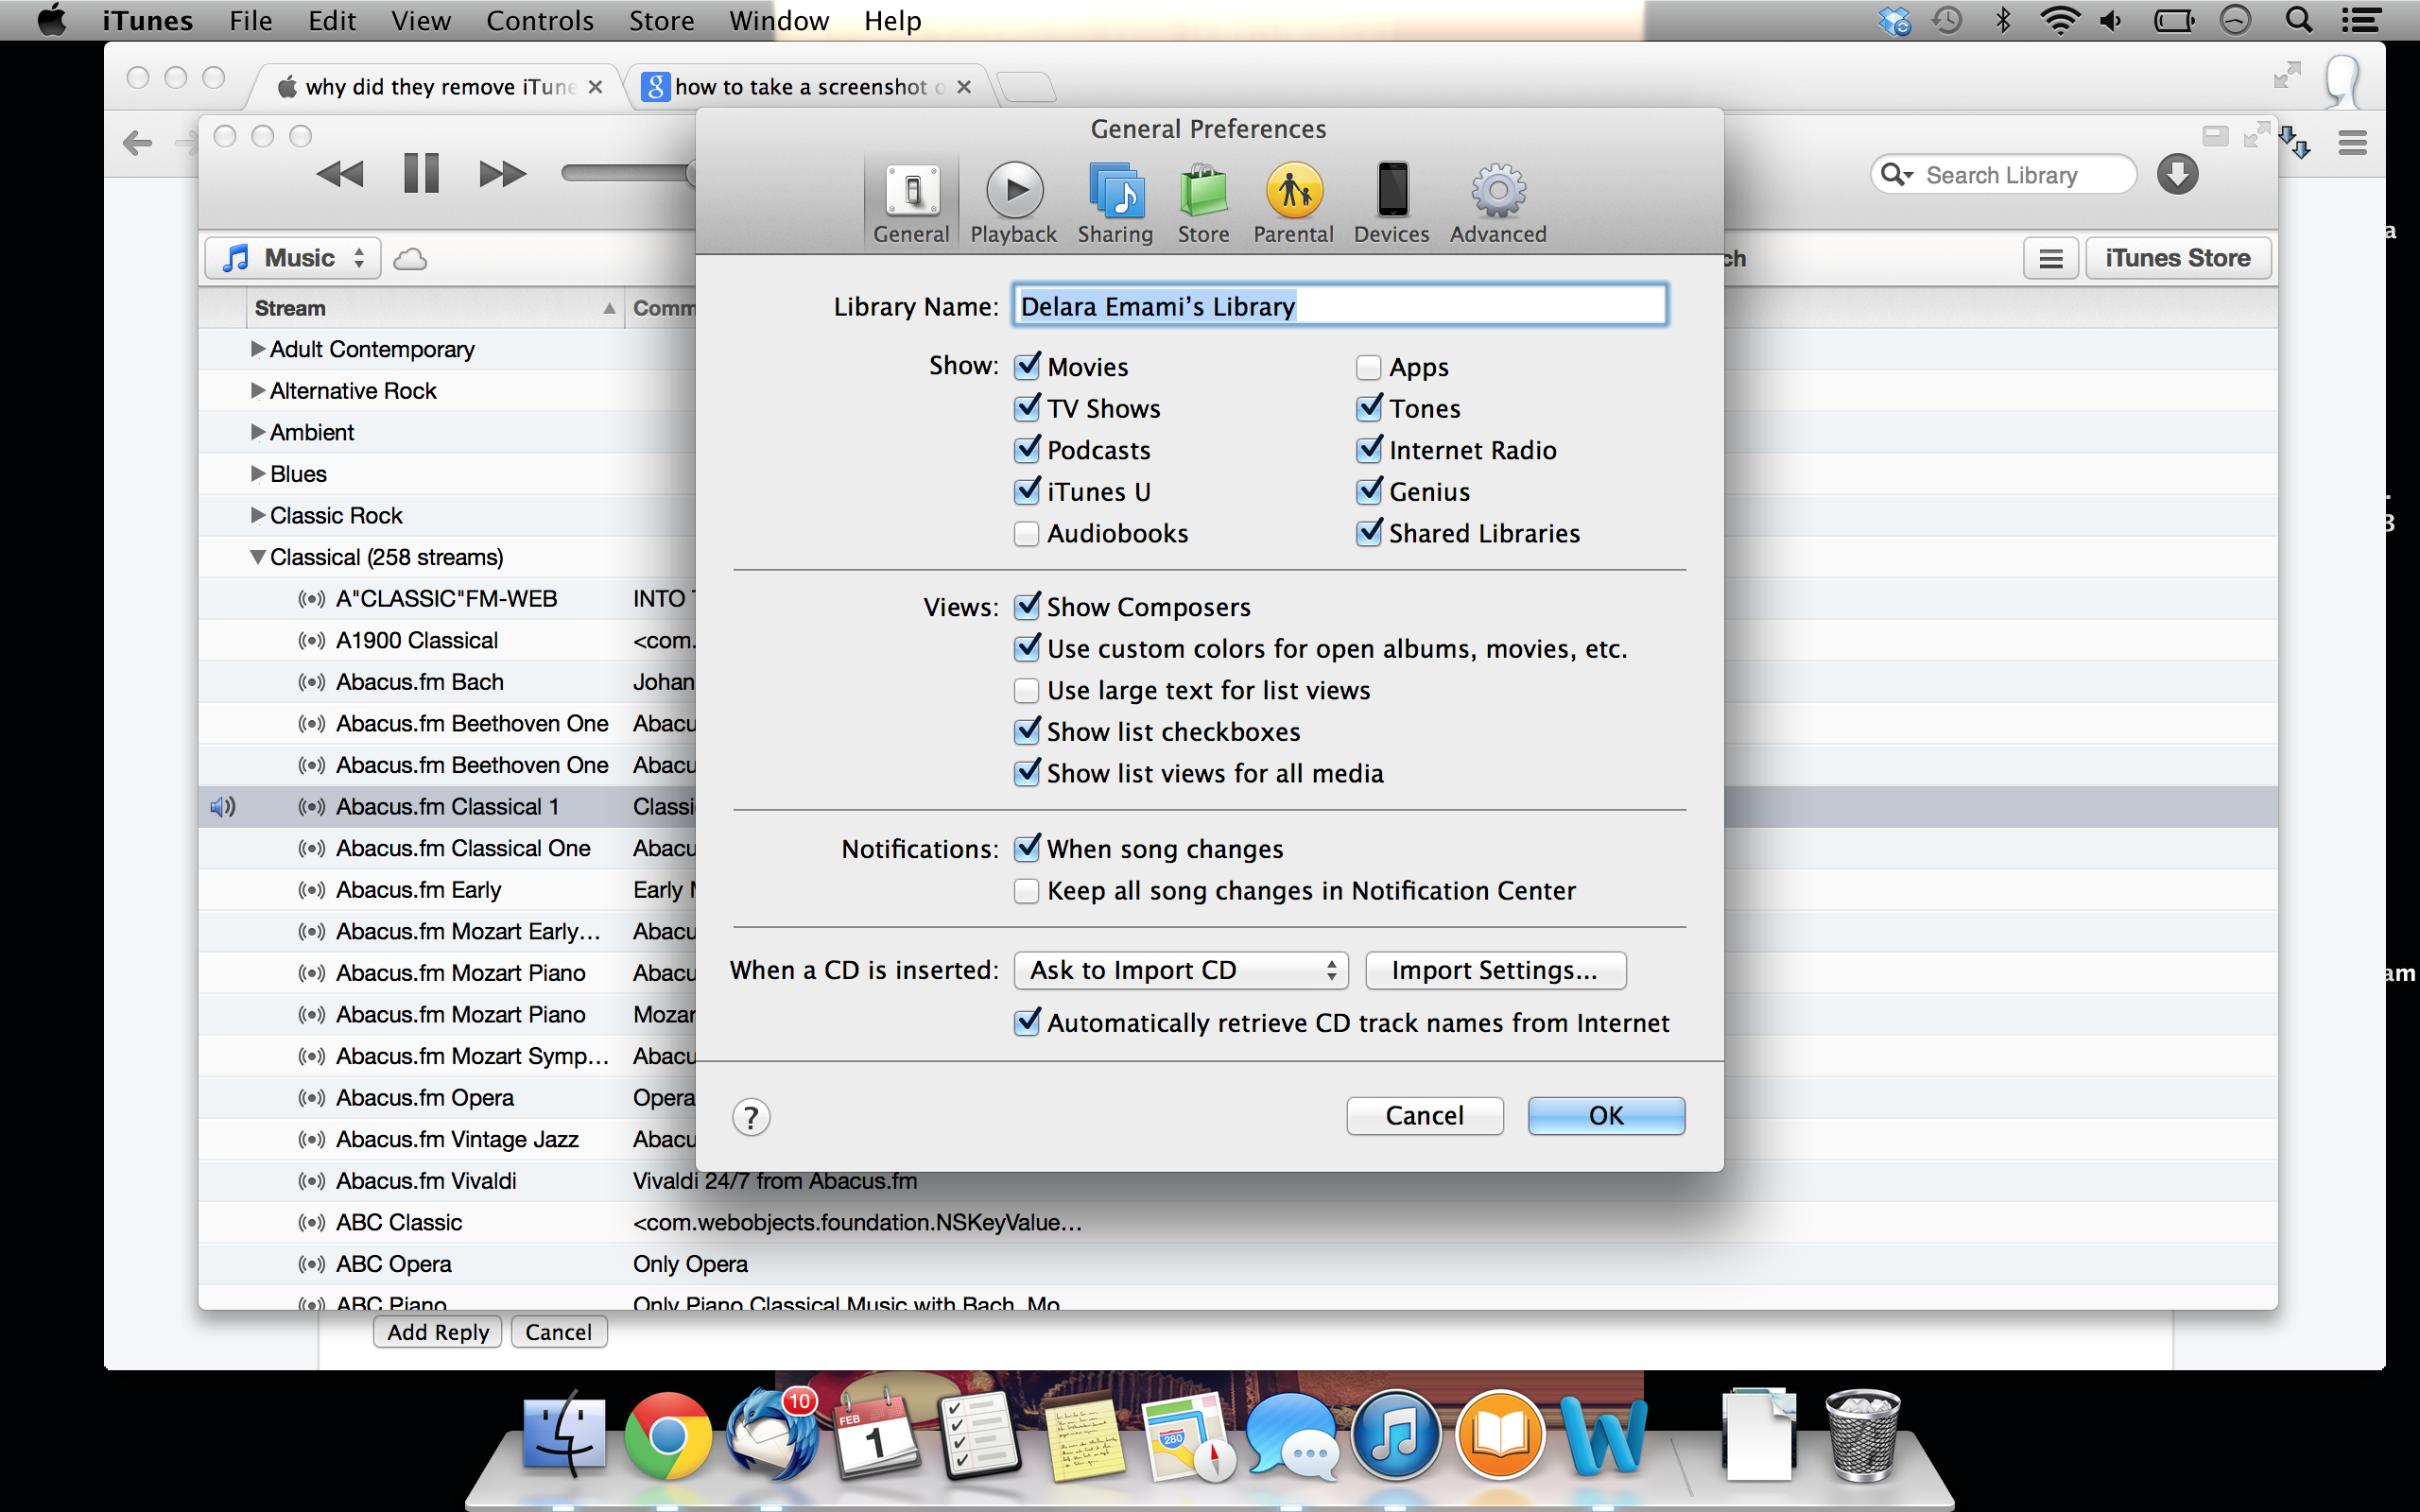Open the Ask to Import CD dropdown
The height and width of the screenshot is (1512, 2420).
pyautogui.click(x=1181, y=970)
